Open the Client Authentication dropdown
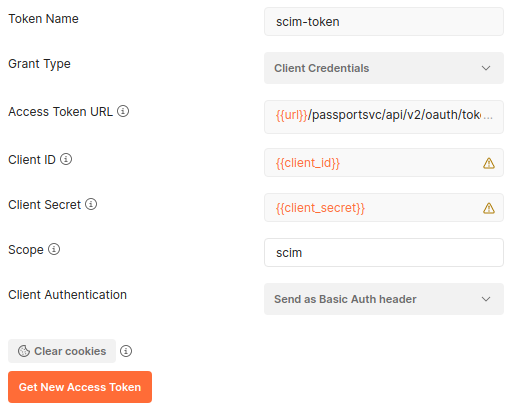Image resolution: width=515 pixels, height=411 pixels. pos(384,299)
